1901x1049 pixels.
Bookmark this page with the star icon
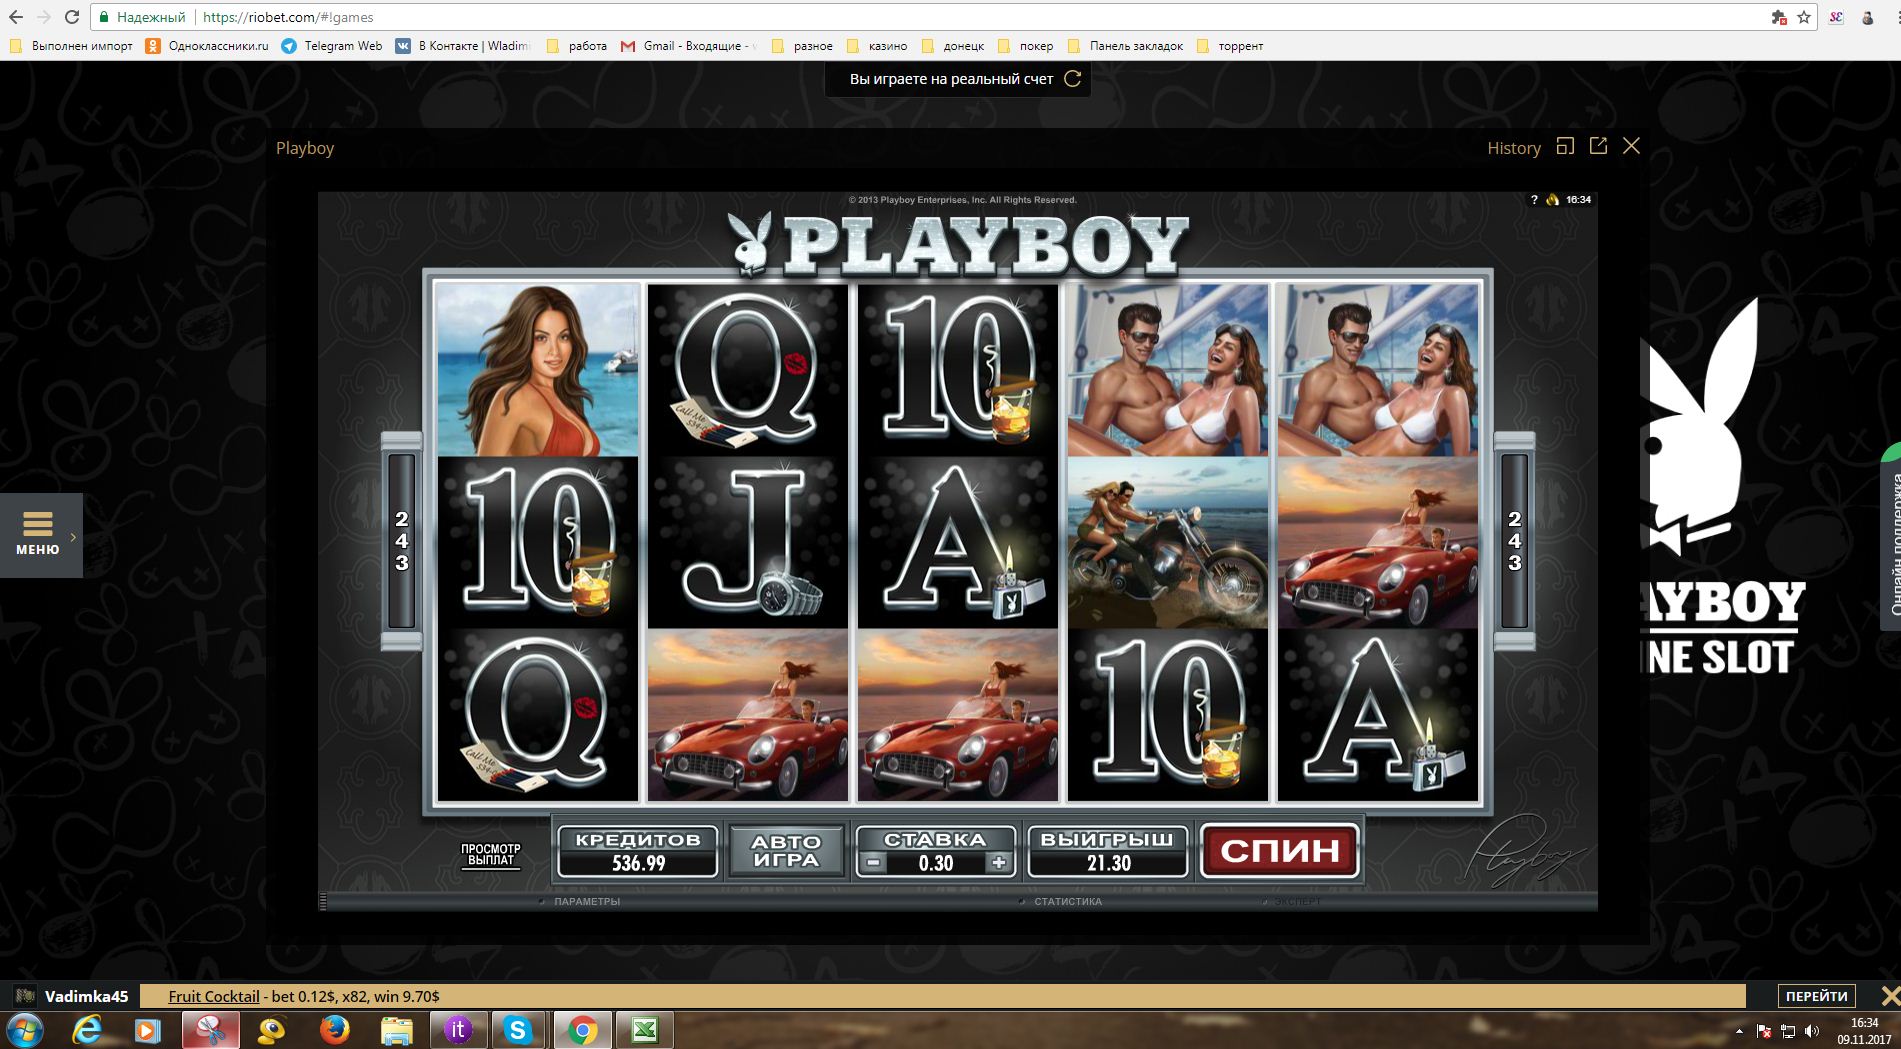(1804, 17)
